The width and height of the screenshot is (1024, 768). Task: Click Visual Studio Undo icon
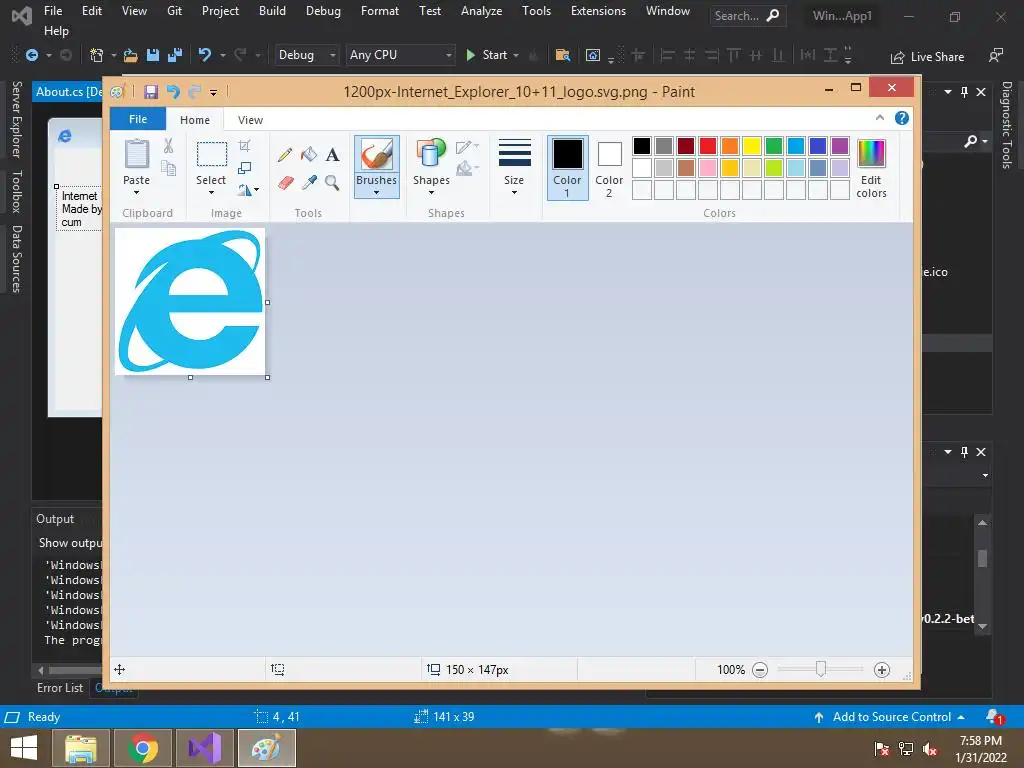[x=205, y=55]
